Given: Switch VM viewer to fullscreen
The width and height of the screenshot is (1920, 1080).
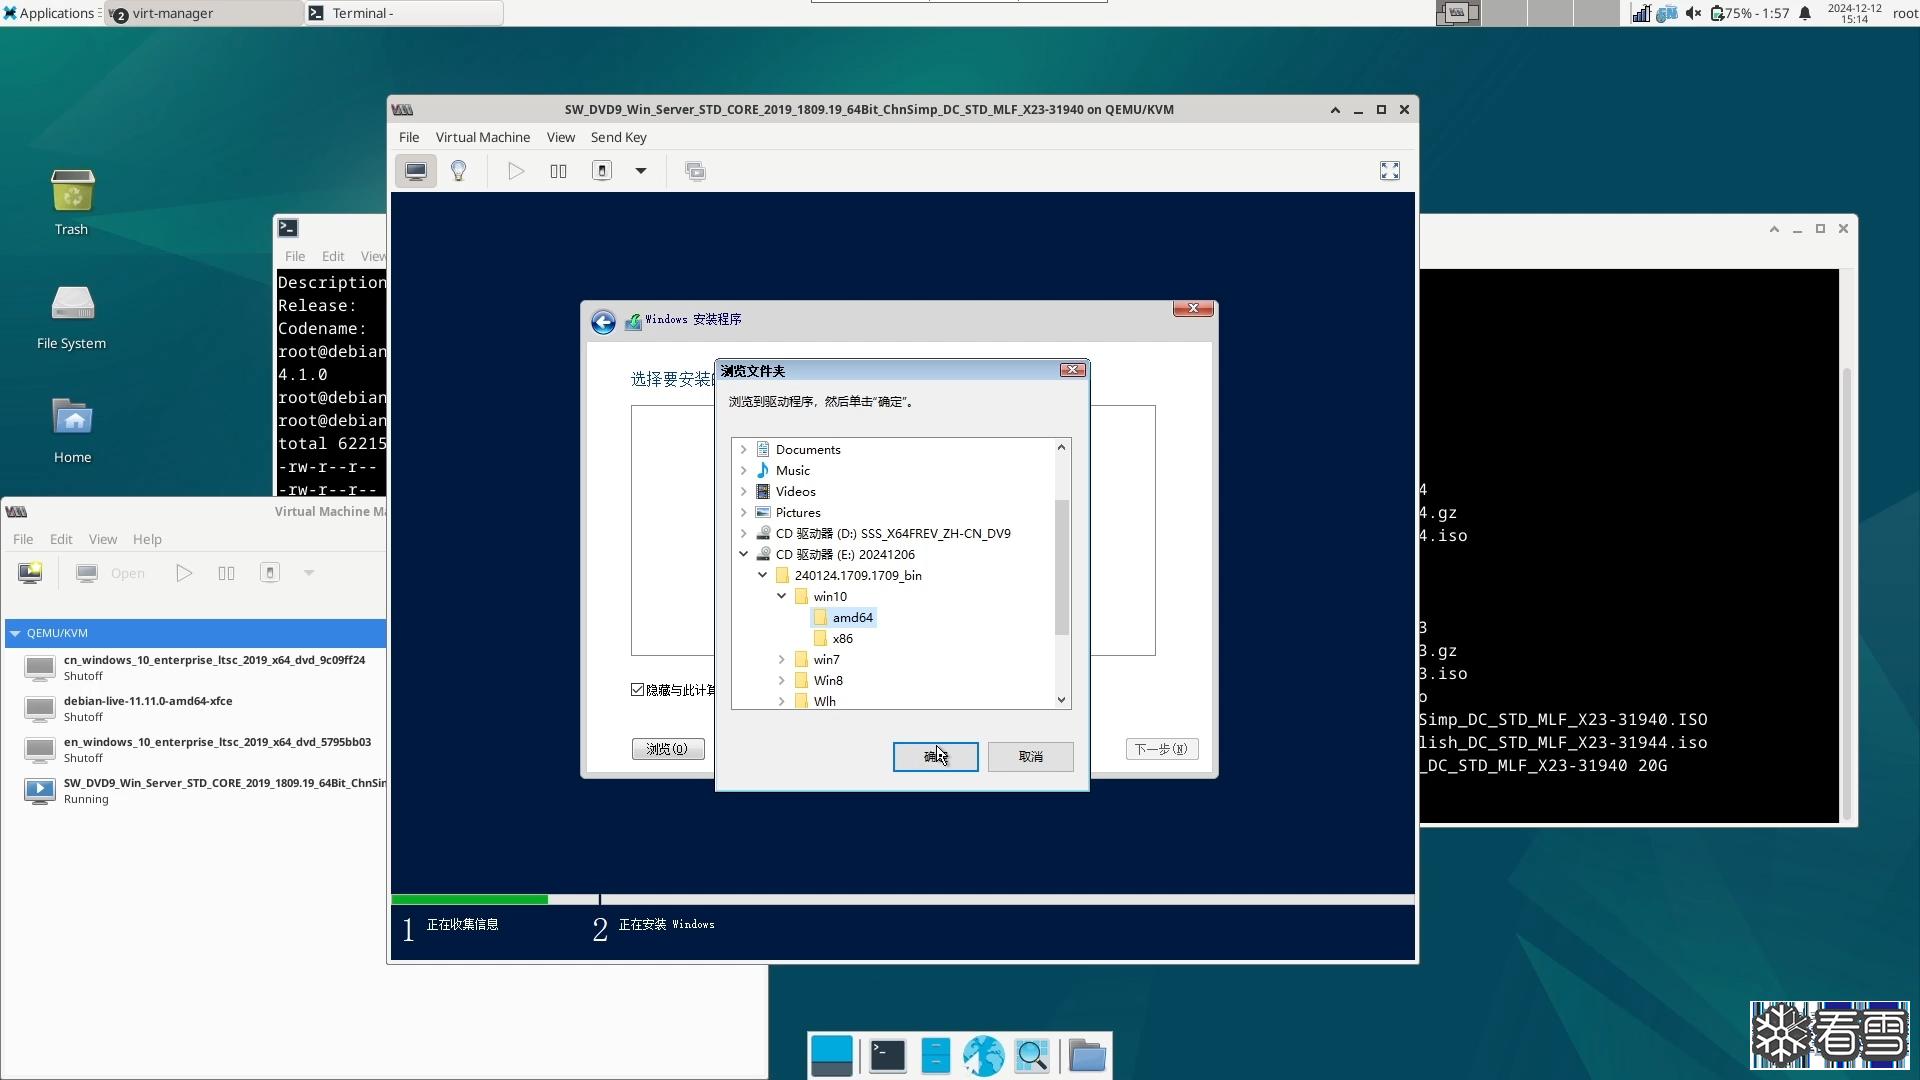Looking at the screenshot, I should (x=1389, y=171).
